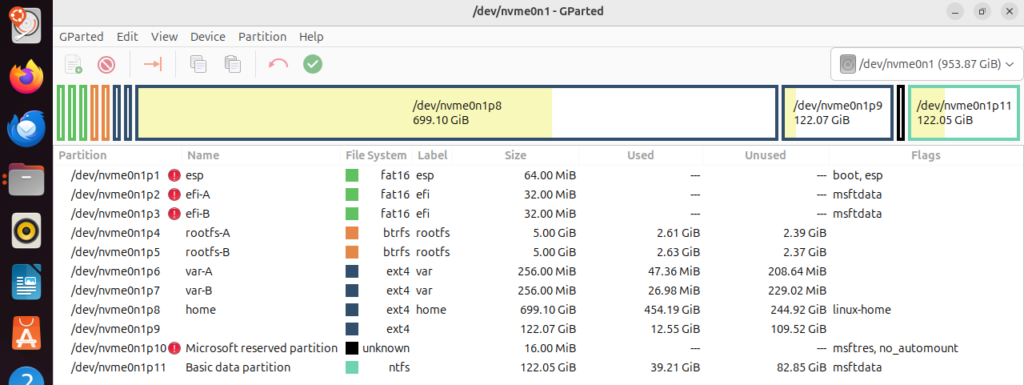Select the /dev/nvme0n1p5 partition row
The width and height of the screenshot is (1024, 385).
(538, 252)
